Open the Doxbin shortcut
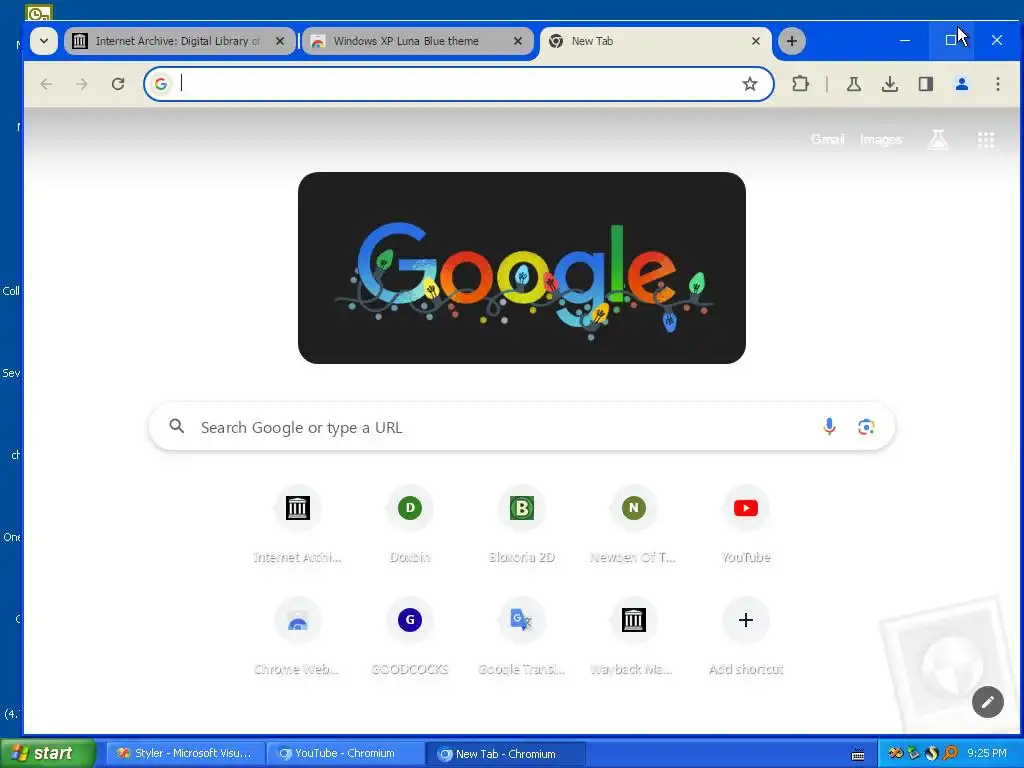Image resolution: width=1024 pixels, height=768 pixels. [x=409, y=525]
